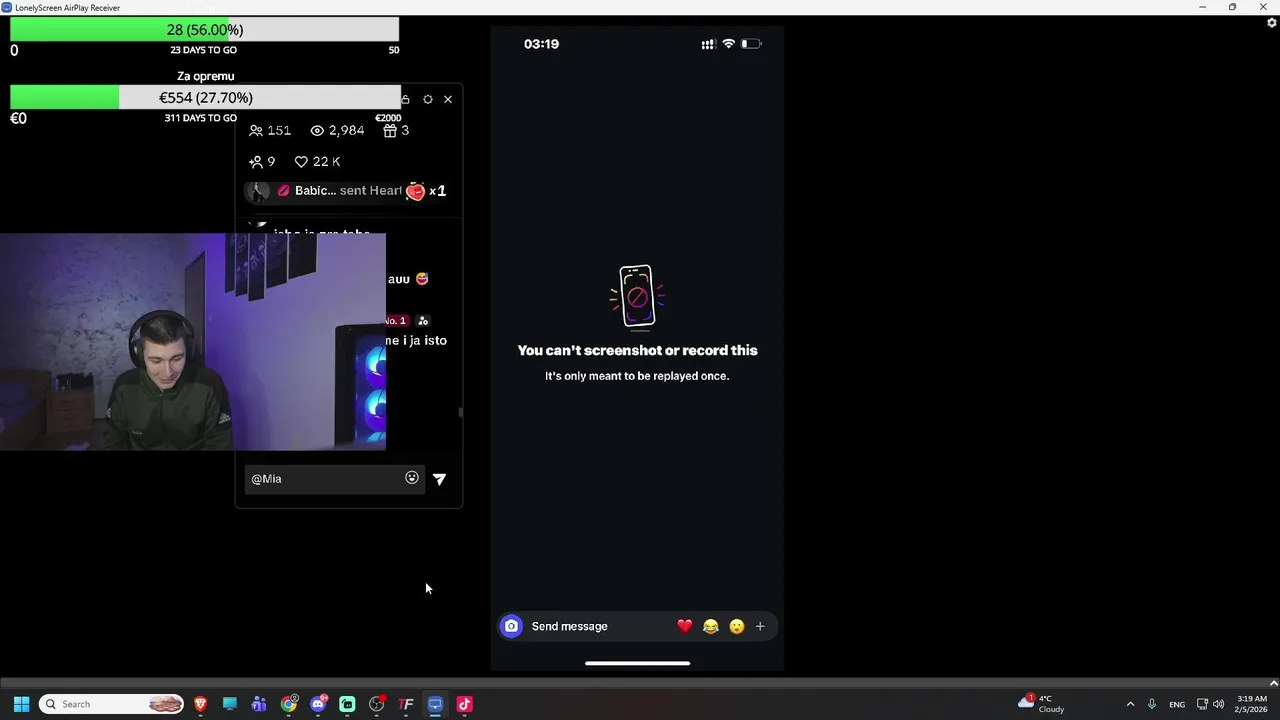Open the TF app from taskbar
1280x720 pixels.
click(406, 704)
